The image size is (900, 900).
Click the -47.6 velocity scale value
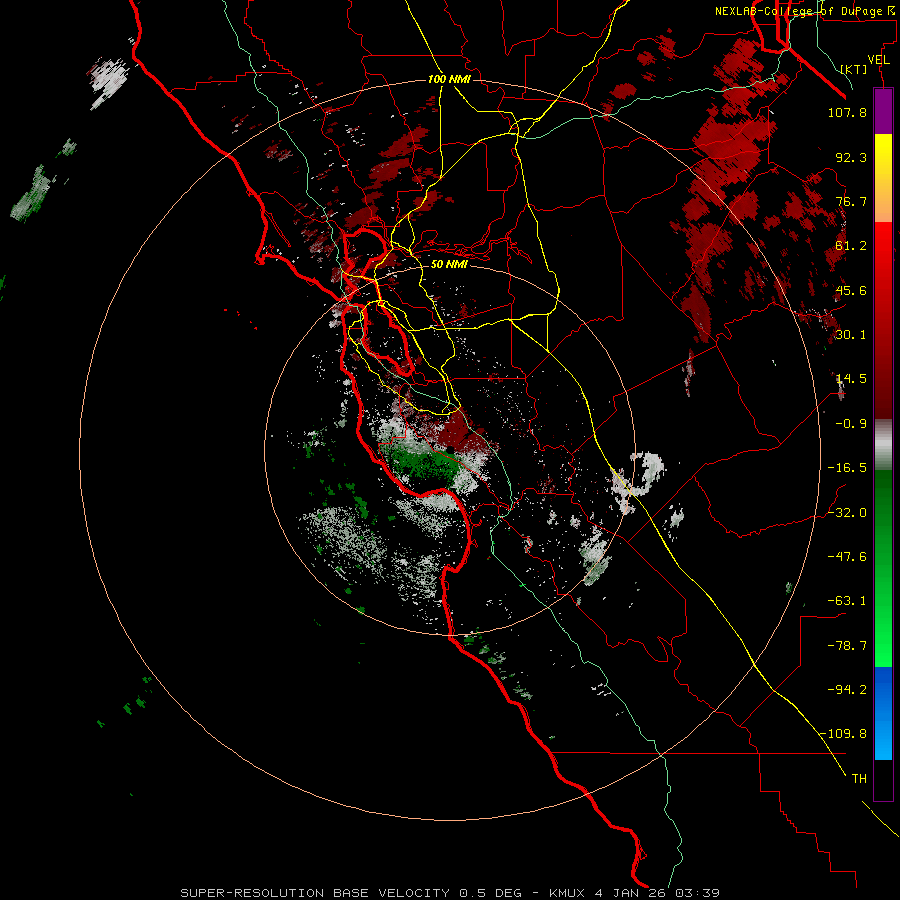[847, 557]
